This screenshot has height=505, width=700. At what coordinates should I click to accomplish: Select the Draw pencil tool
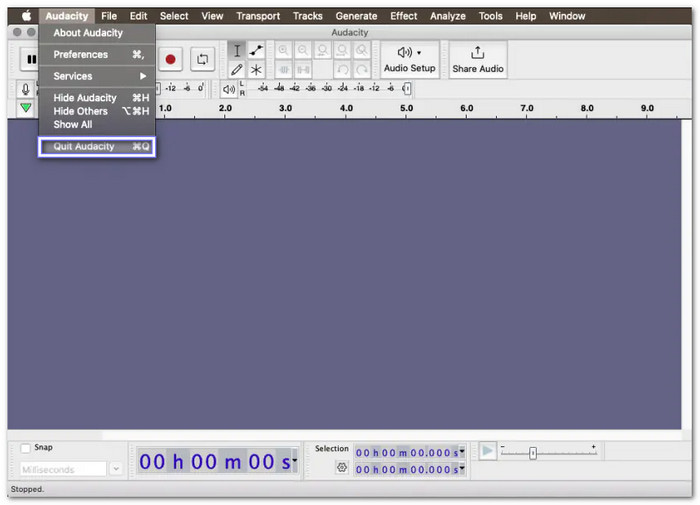pos(237,70)
